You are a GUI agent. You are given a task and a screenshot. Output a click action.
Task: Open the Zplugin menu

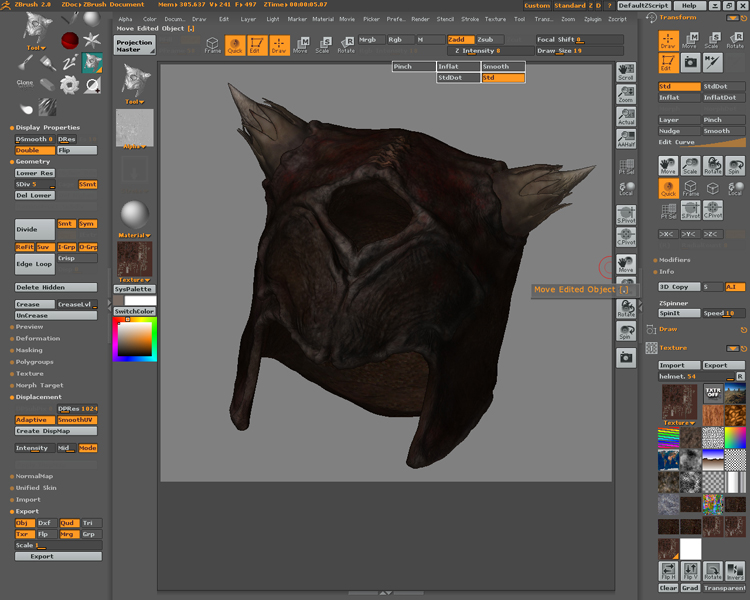coord(594,19)
